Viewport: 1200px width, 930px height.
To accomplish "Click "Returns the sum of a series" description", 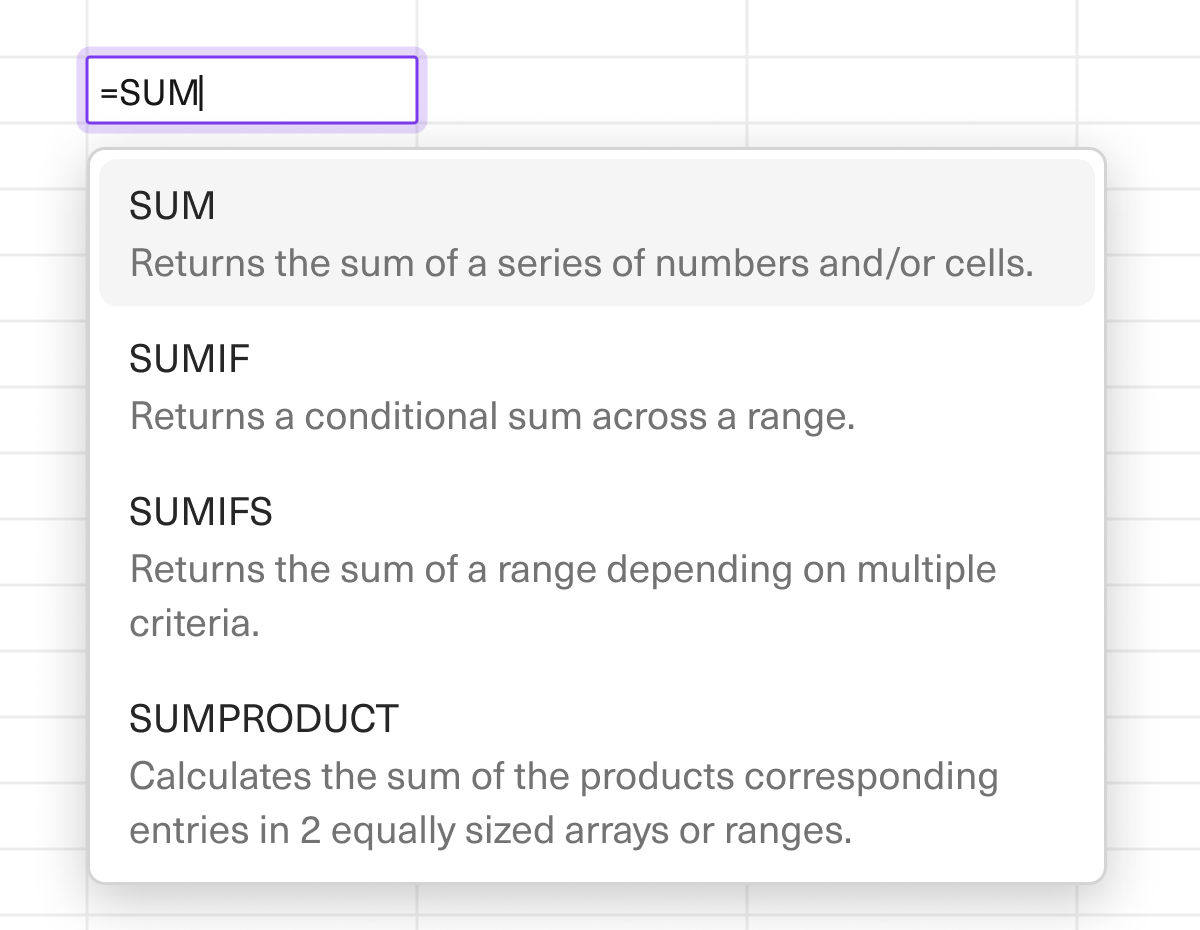I will tap(581, 264).
